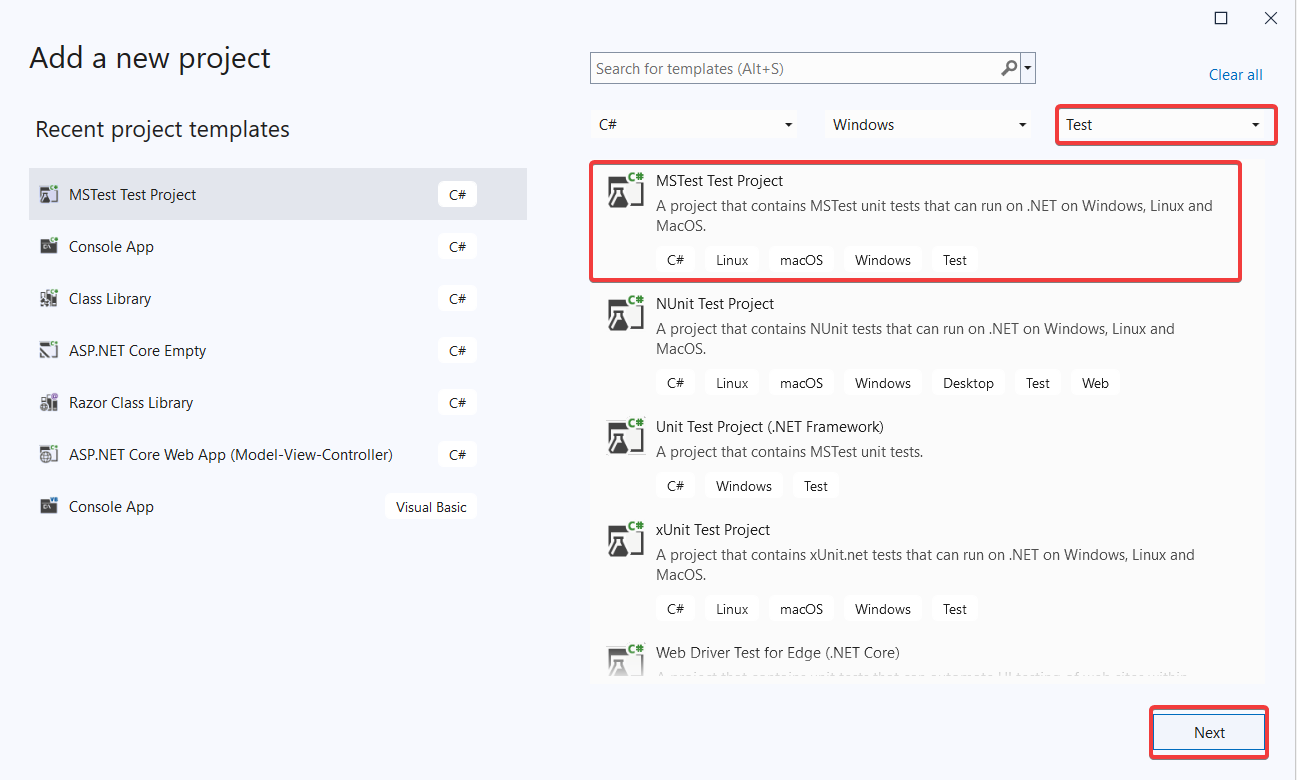Click the xUnit Test Project flask icon
Image resolution: width=1297 pixels, height=780 pixels.
626,539
